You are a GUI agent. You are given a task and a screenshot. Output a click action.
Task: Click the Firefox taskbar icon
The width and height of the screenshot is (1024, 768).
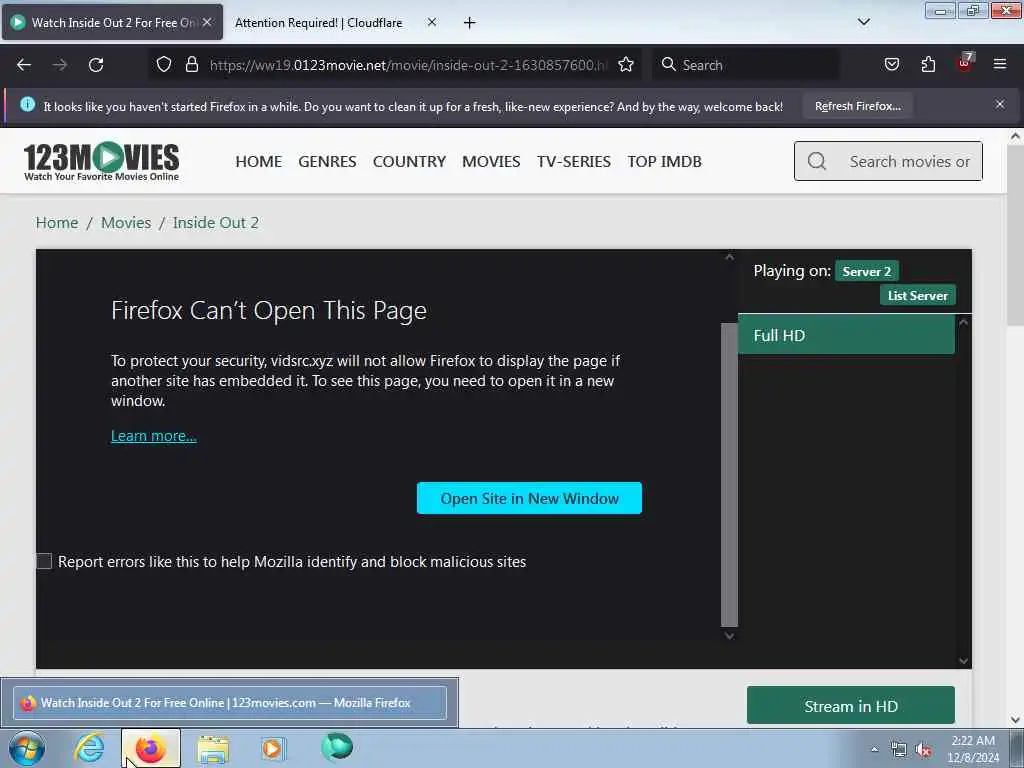point(150,748)
